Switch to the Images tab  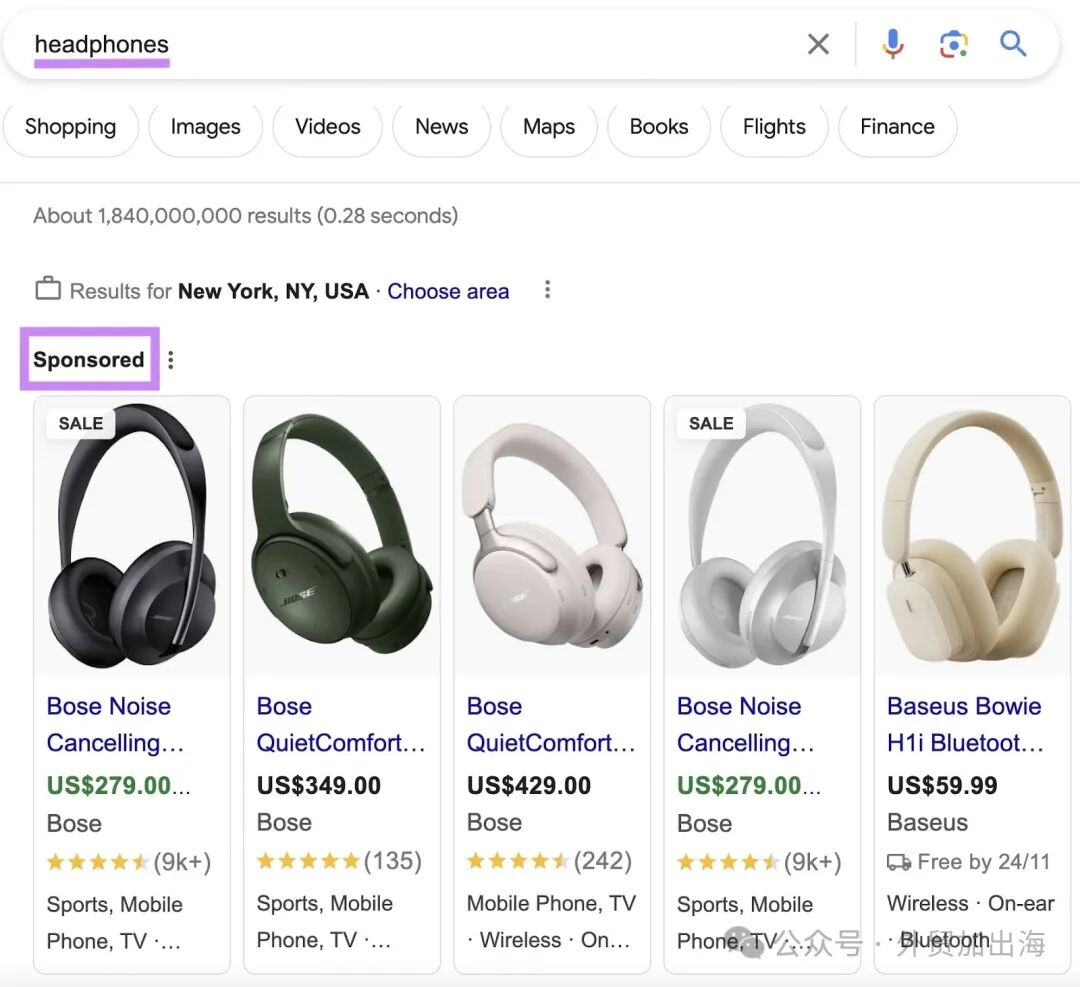(x=205, y=127)
